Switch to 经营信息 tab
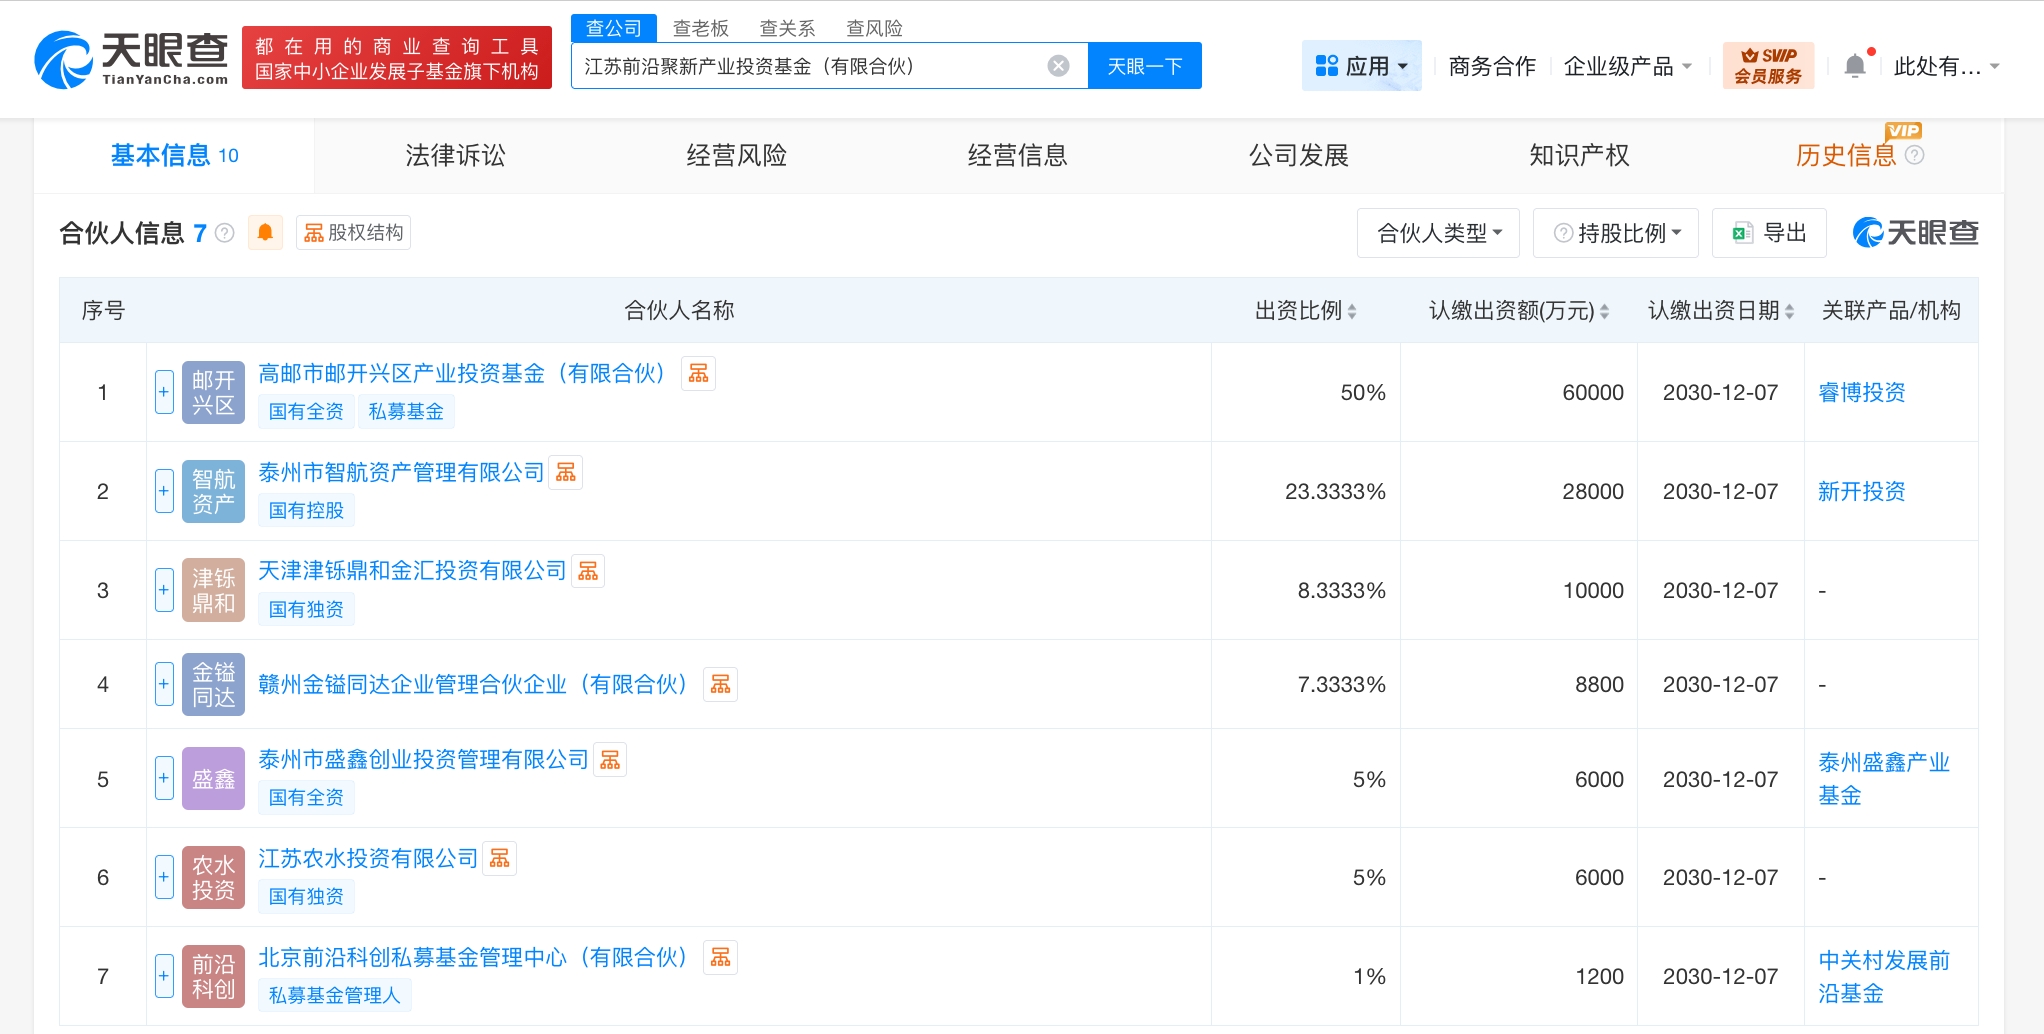 click(1017, 155)
